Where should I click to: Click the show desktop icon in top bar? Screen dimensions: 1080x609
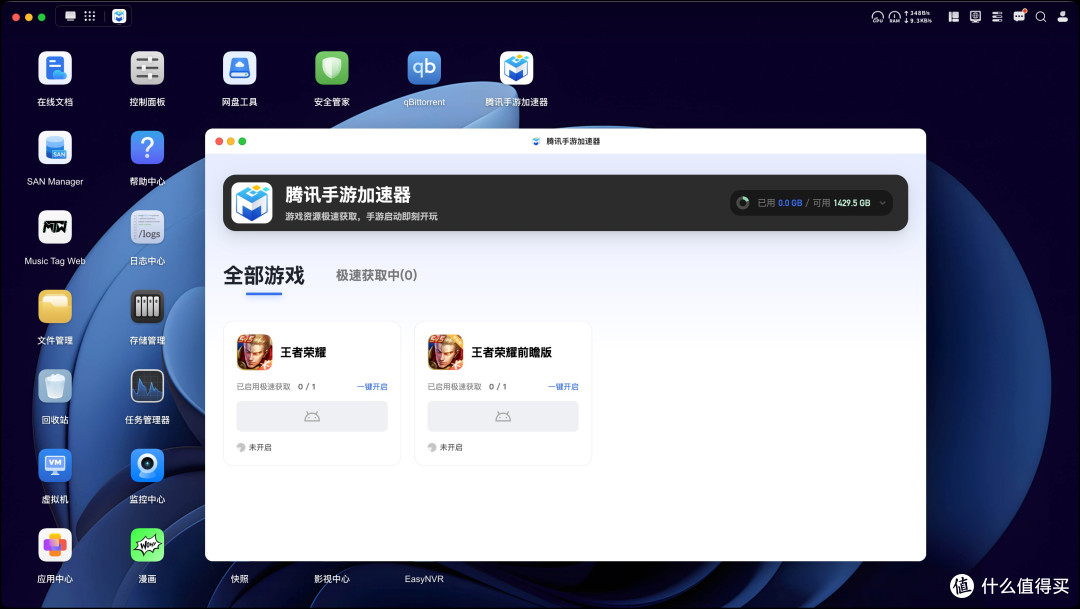[x=70, y=16]
